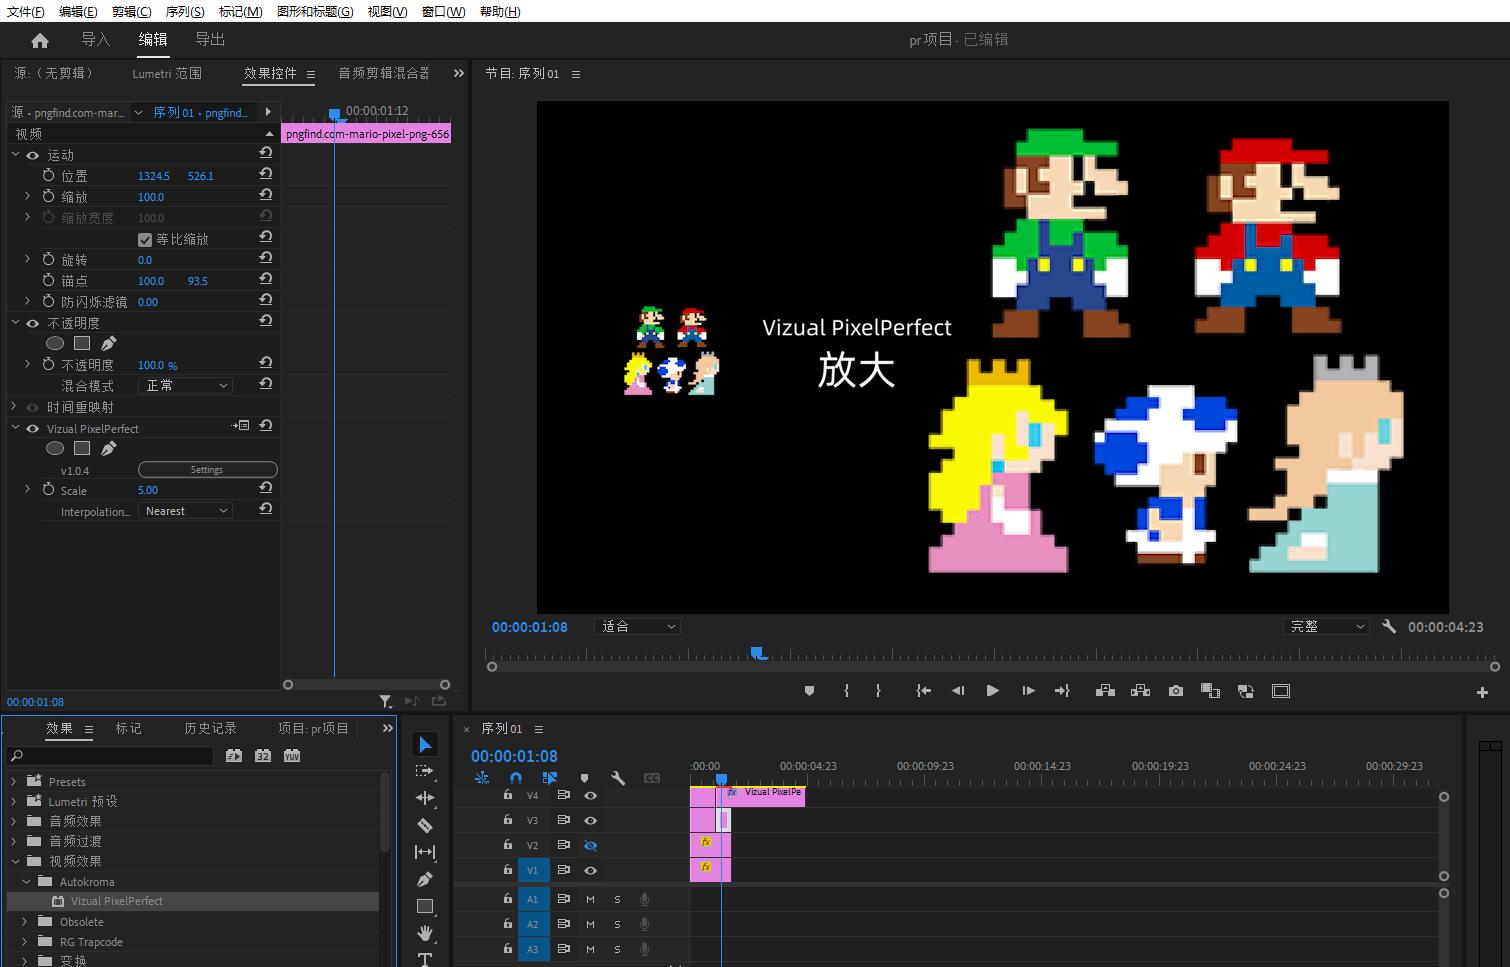
Task: Switch to the History tab
Action: 211,728
